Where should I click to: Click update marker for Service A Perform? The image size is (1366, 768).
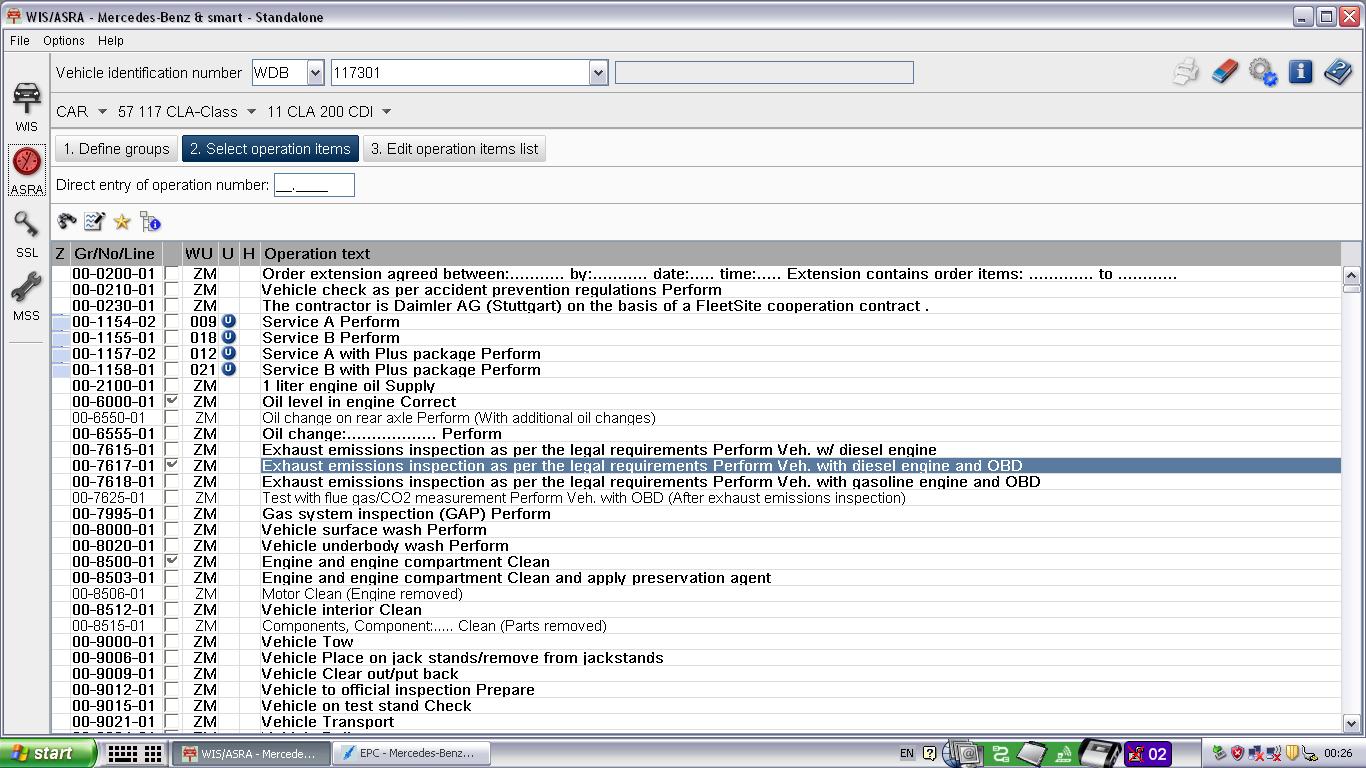coord(228,321)
